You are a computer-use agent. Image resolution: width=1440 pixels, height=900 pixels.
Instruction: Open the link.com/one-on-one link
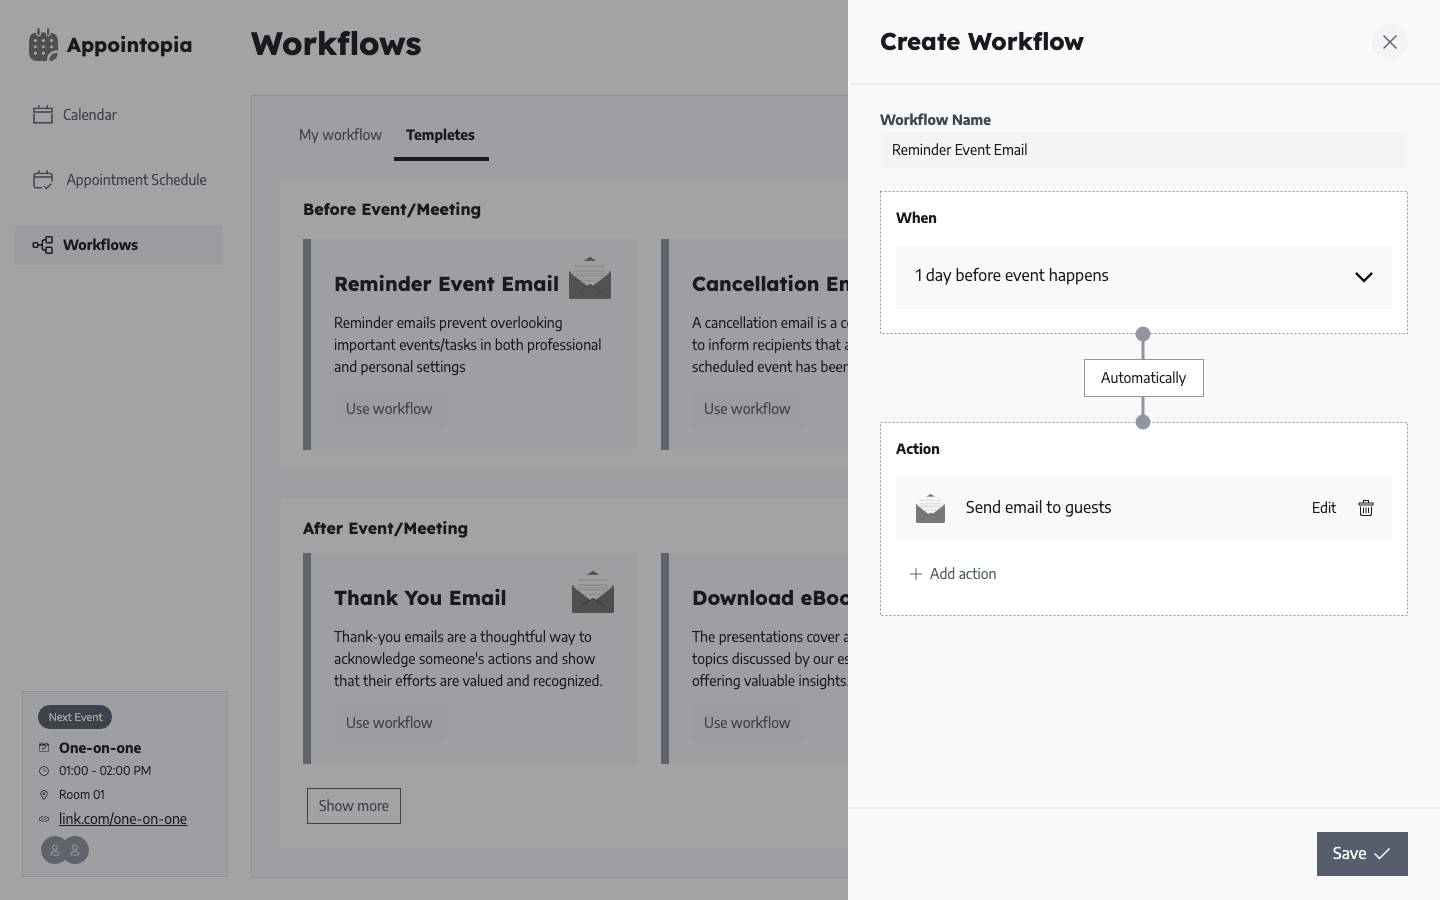[123, 819]
